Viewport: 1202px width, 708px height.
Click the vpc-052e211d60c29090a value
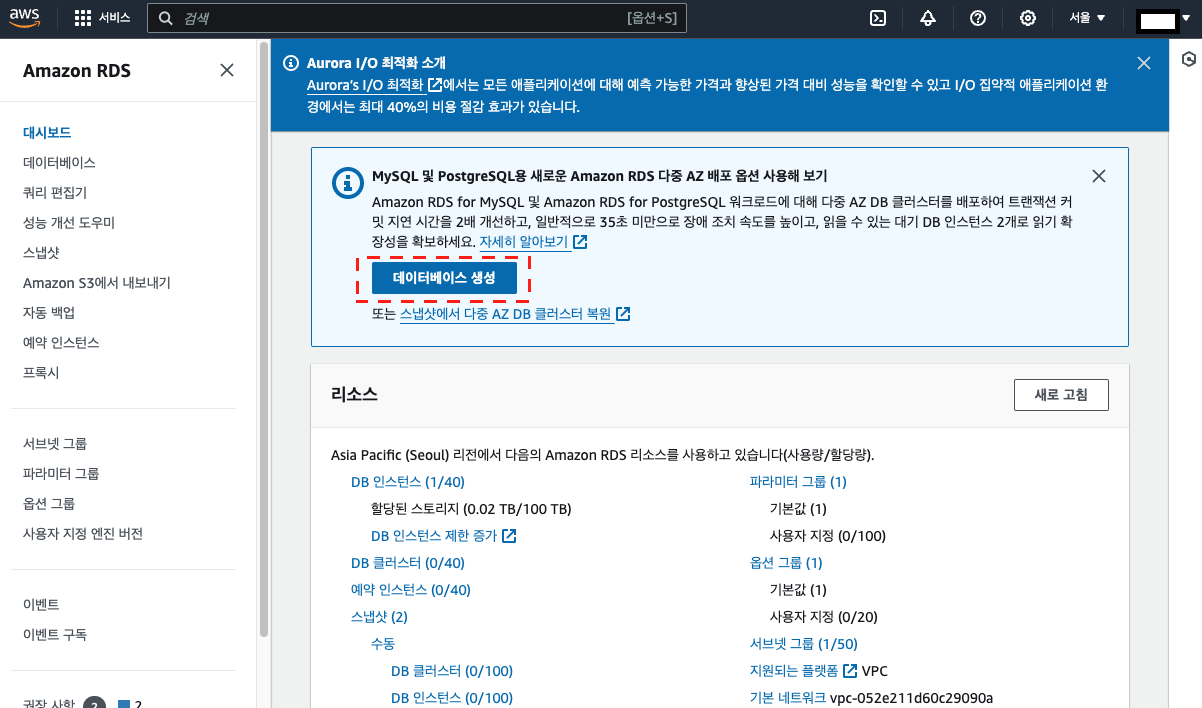(x=912, y=698)
